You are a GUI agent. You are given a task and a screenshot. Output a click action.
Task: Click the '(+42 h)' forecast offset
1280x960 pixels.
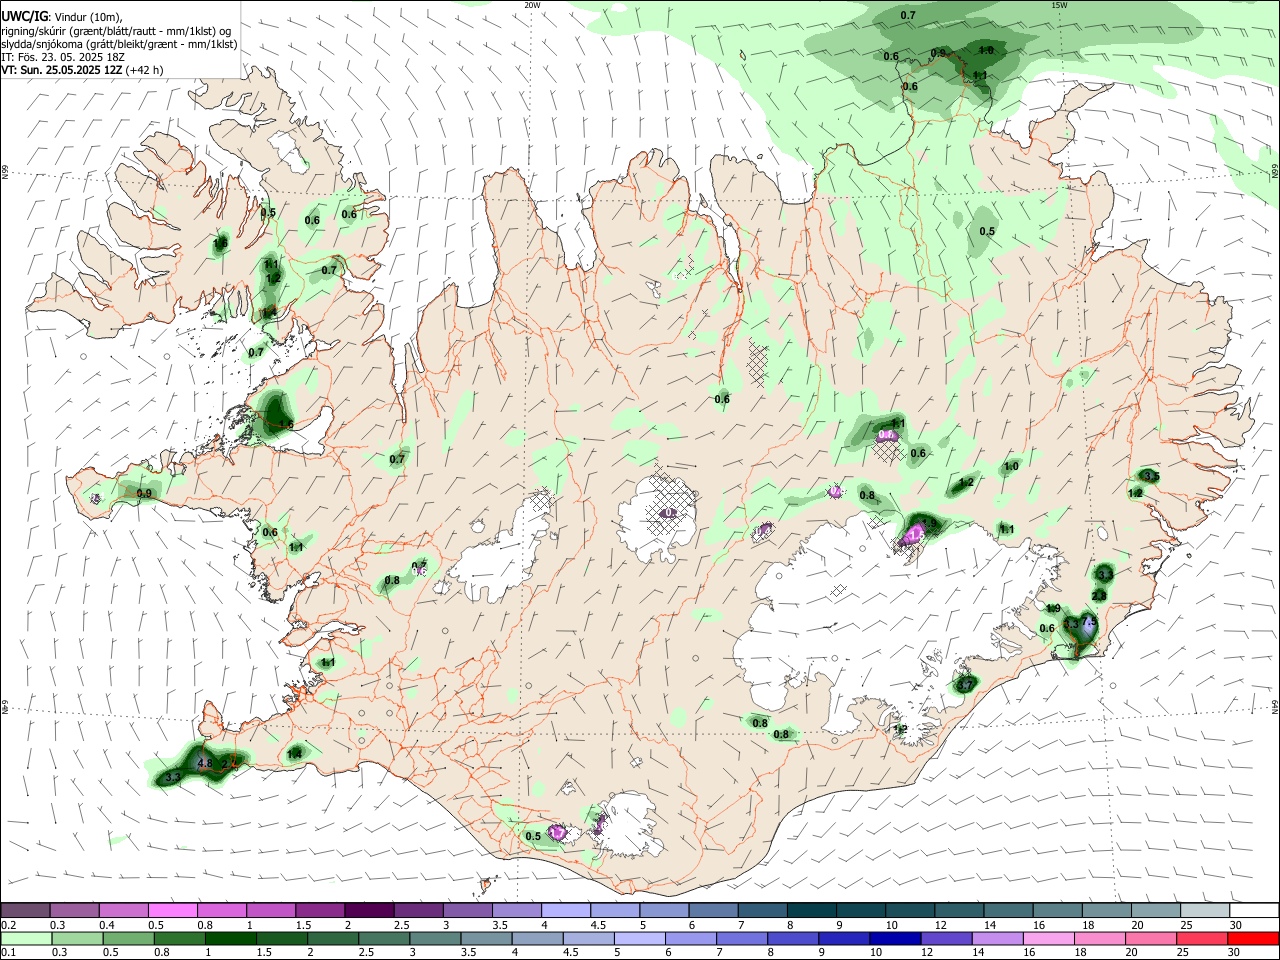coord(145,70)
